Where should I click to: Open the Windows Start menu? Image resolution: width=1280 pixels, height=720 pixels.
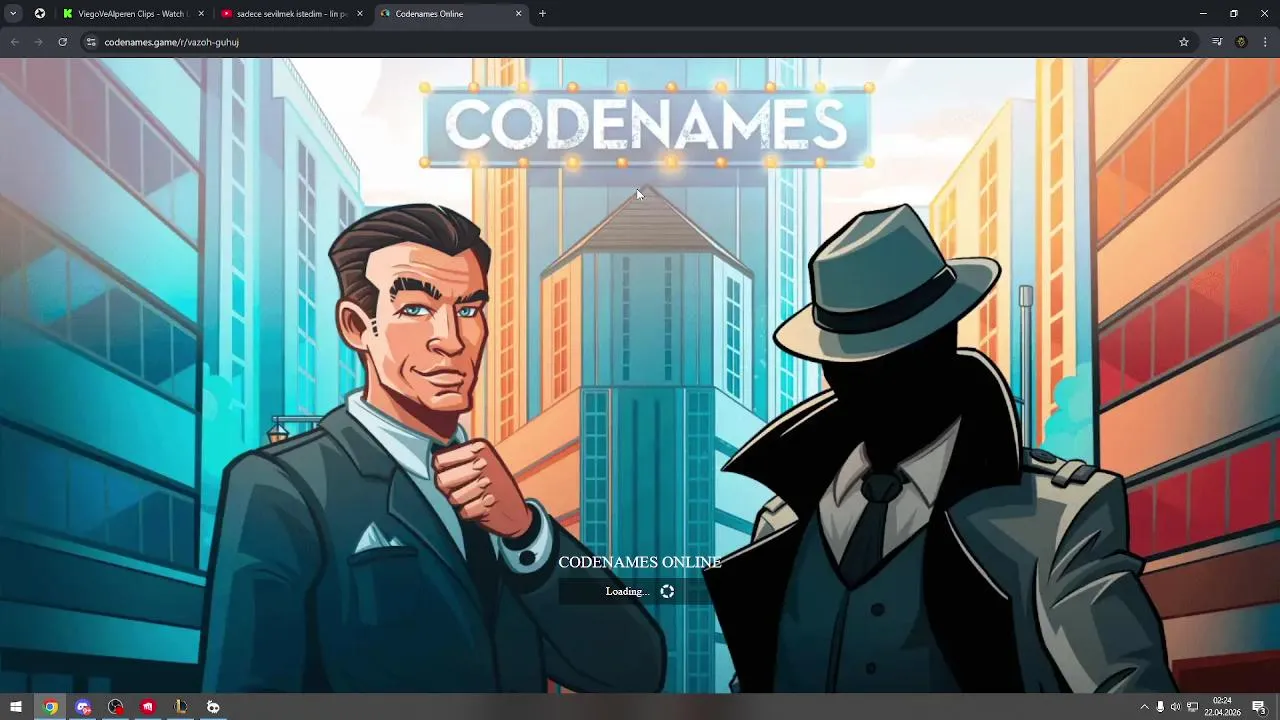tap(16, 707)
